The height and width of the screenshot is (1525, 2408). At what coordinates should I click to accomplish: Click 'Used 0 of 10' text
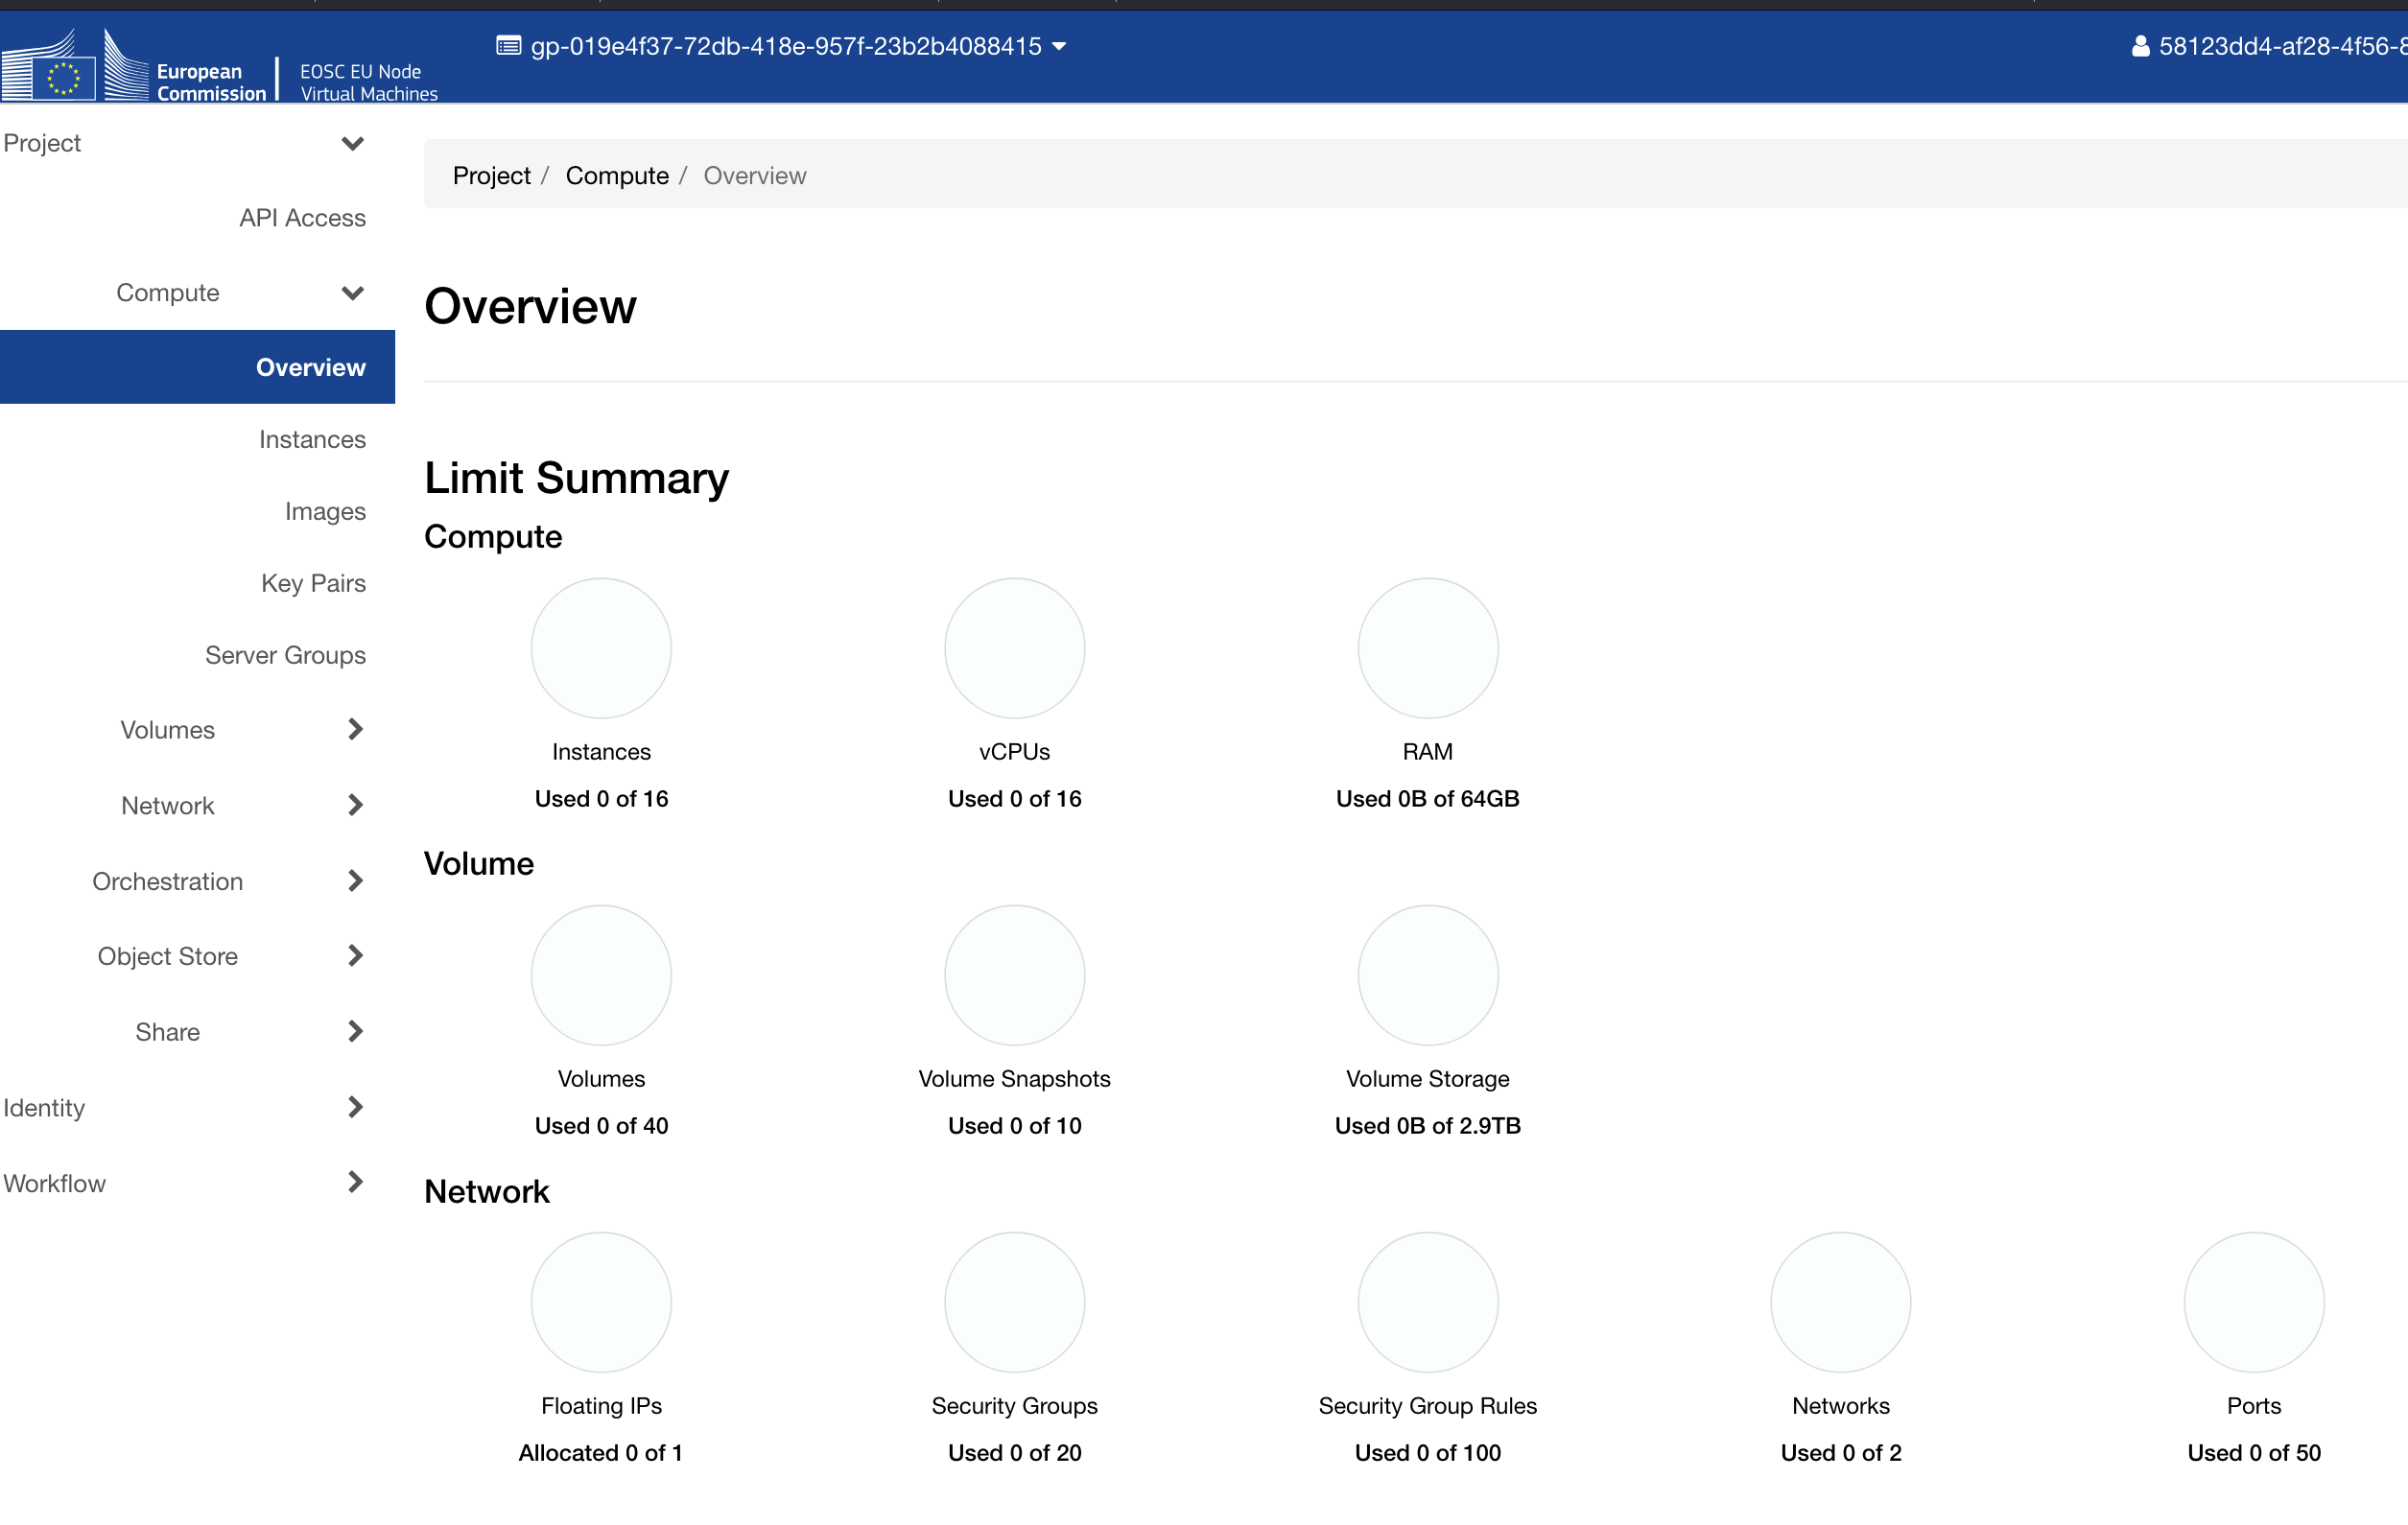(x=1014, y=1125)
